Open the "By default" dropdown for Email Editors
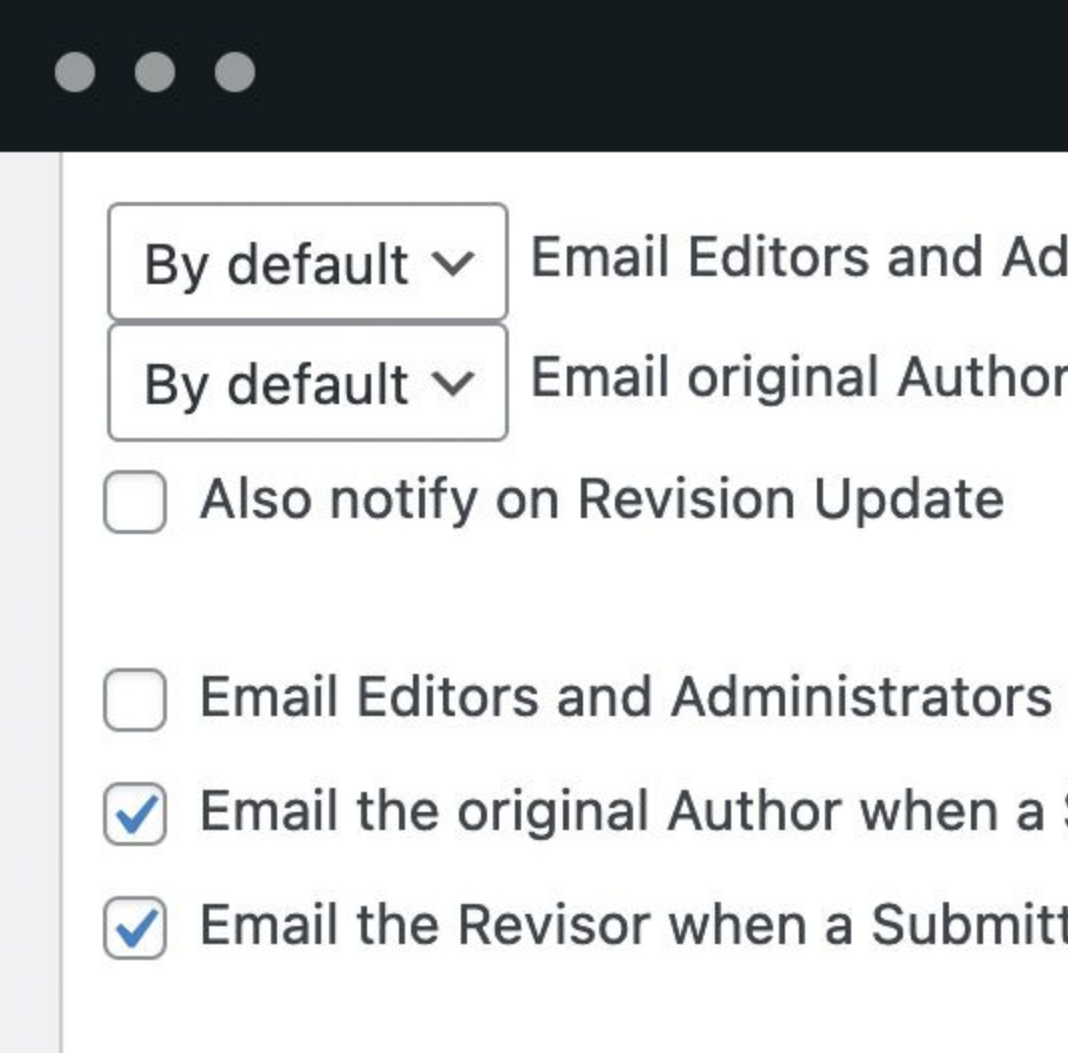The width and height of the screenshot is (1068, 1053). click(307, 263)
